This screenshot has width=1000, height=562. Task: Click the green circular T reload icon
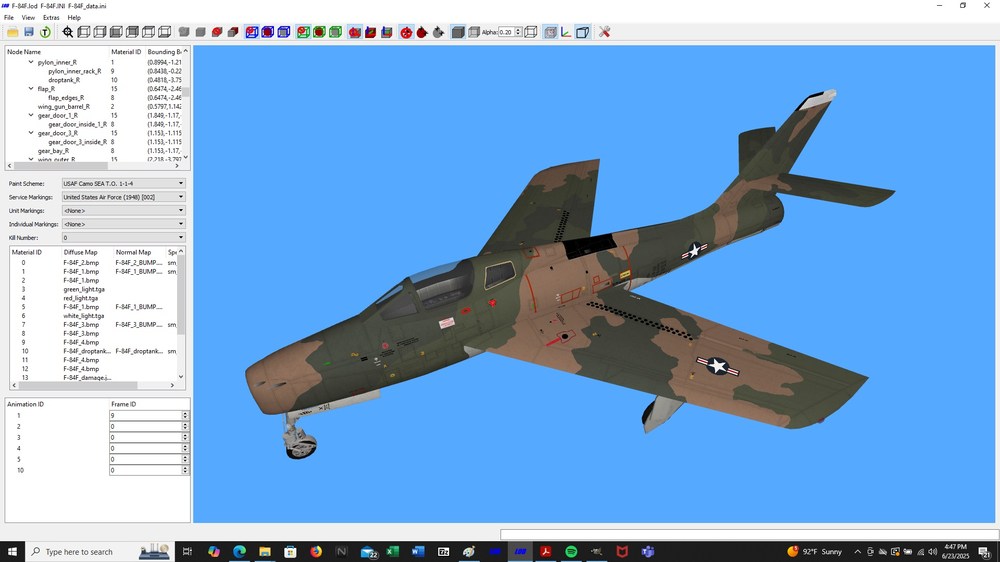coord(45,32)
